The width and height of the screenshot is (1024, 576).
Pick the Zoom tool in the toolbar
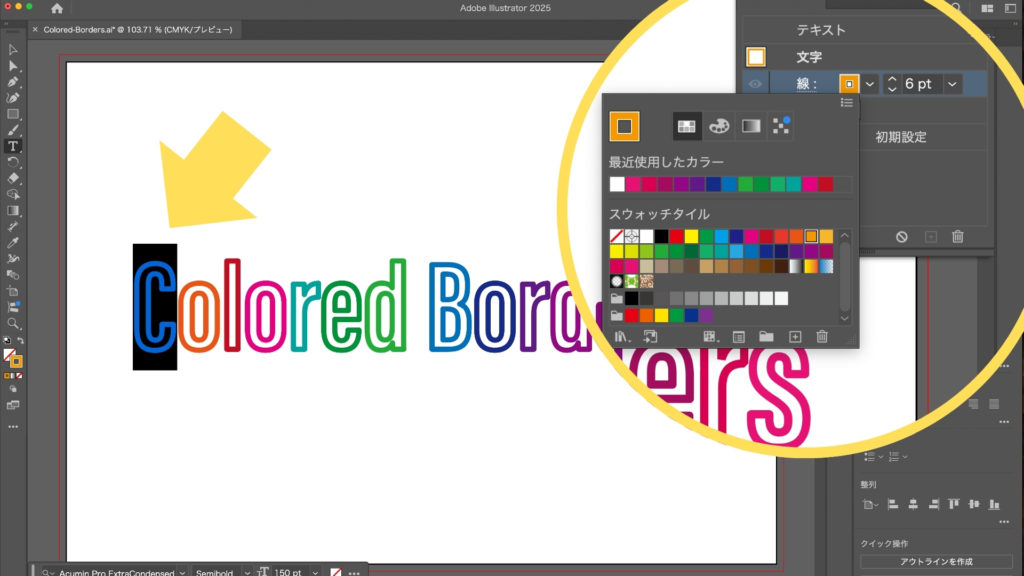click(x=13, y=323)
